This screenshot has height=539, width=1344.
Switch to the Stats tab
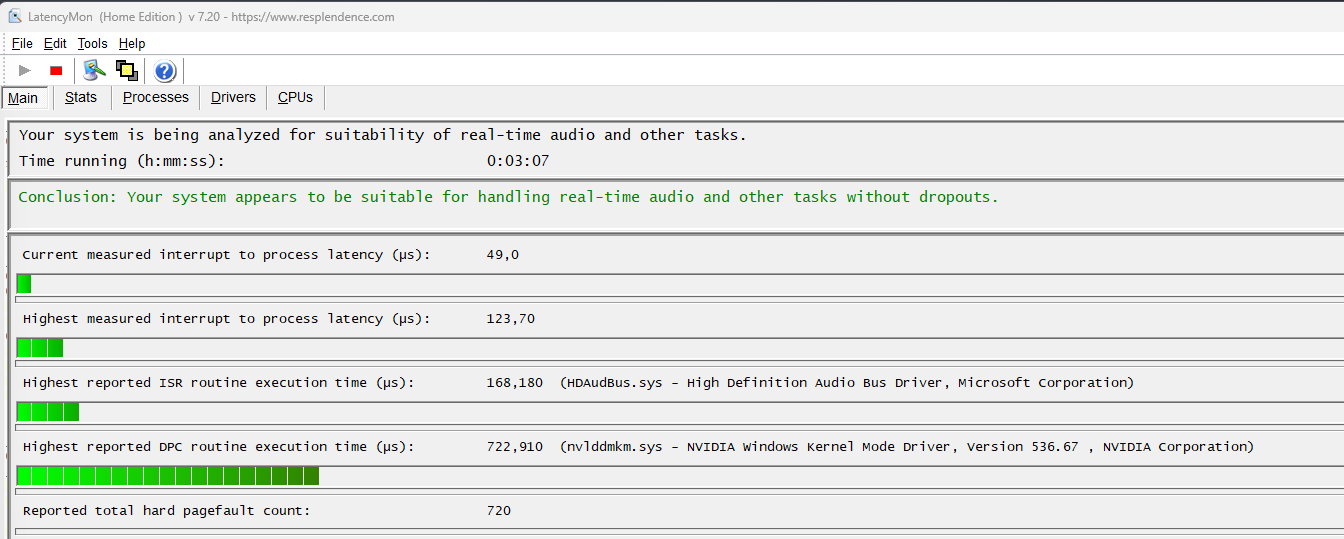[x=81, y=97]
